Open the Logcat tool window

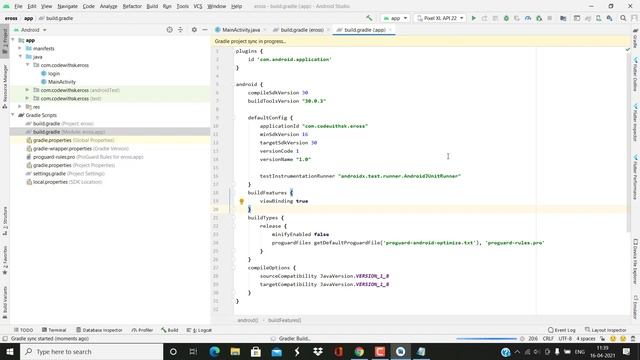click(199, 330)
